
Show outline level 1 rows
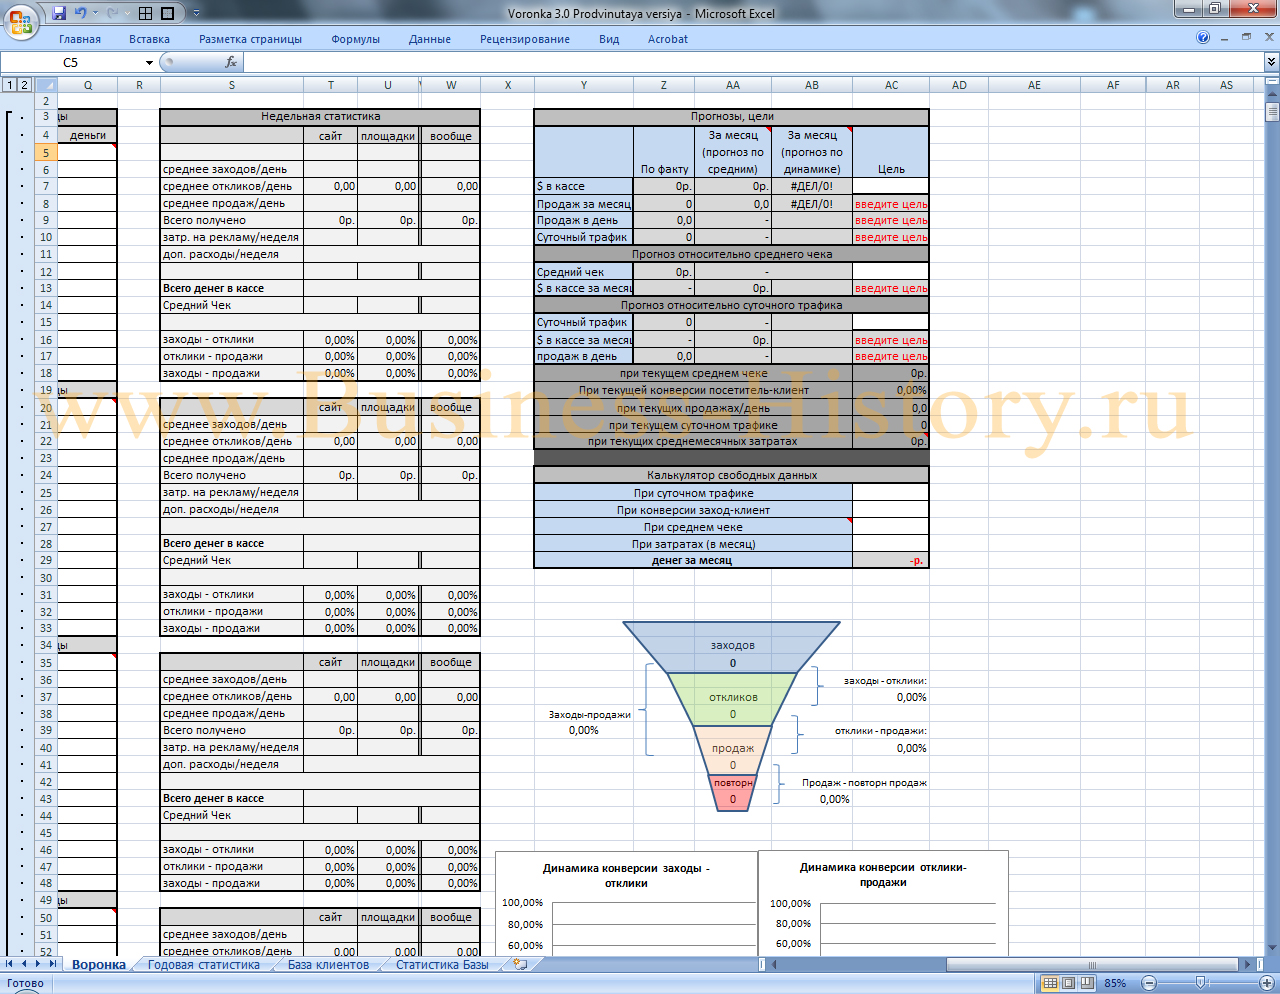10,85
